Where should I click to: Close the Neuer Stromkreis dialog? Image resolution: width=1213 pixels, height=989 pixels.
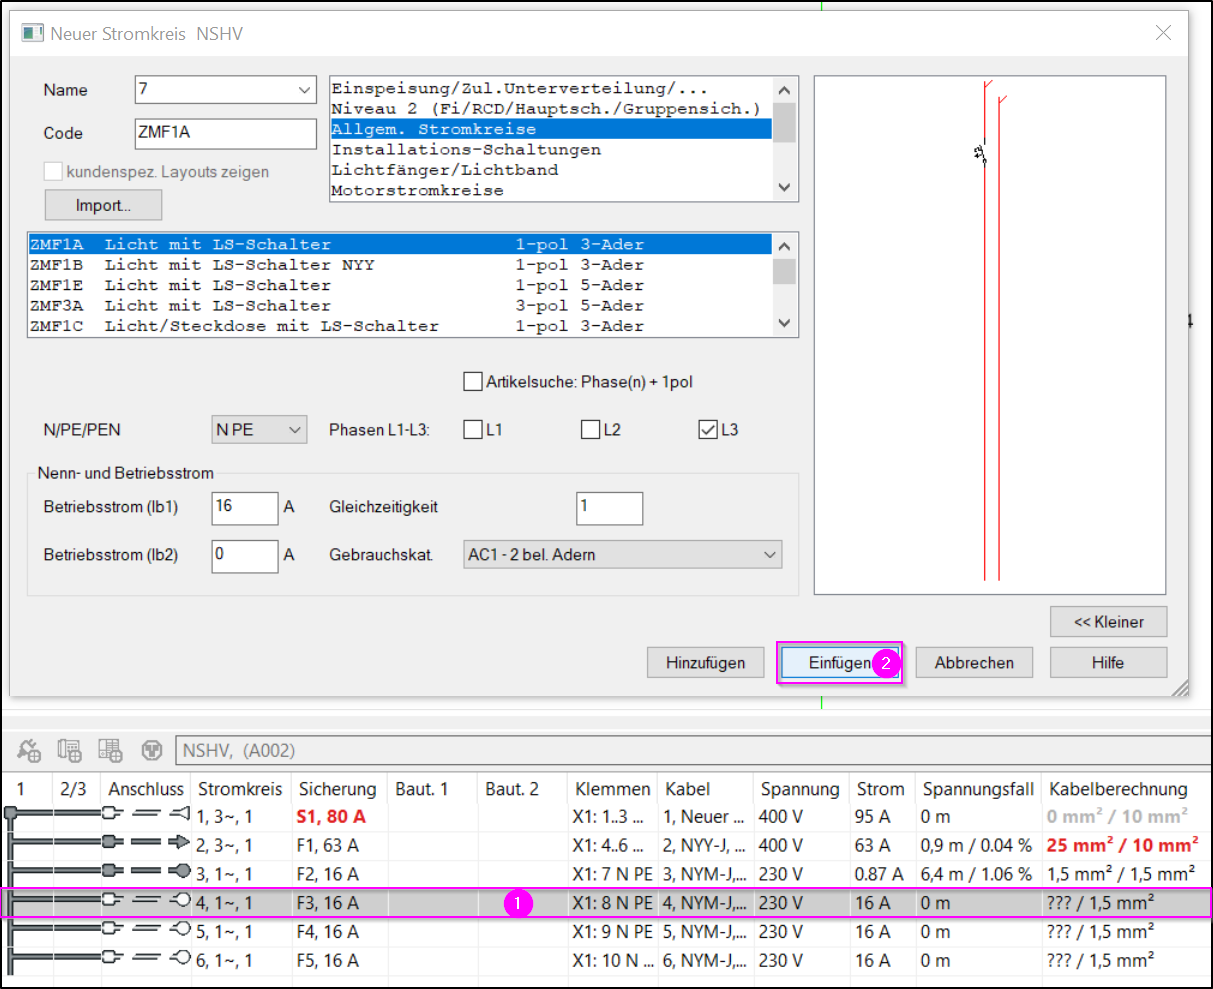[x=1163, y=33]
